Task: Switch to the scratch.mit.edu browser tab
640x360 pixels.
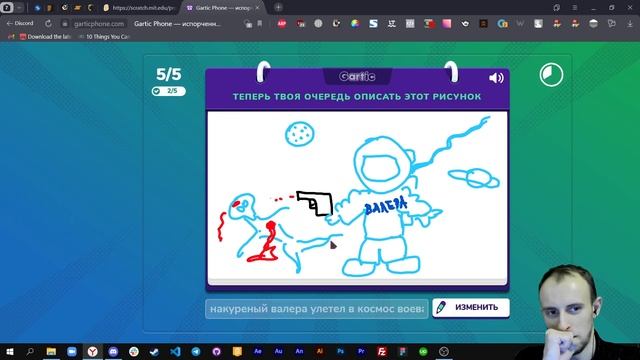Action: (x=139, y=8)
